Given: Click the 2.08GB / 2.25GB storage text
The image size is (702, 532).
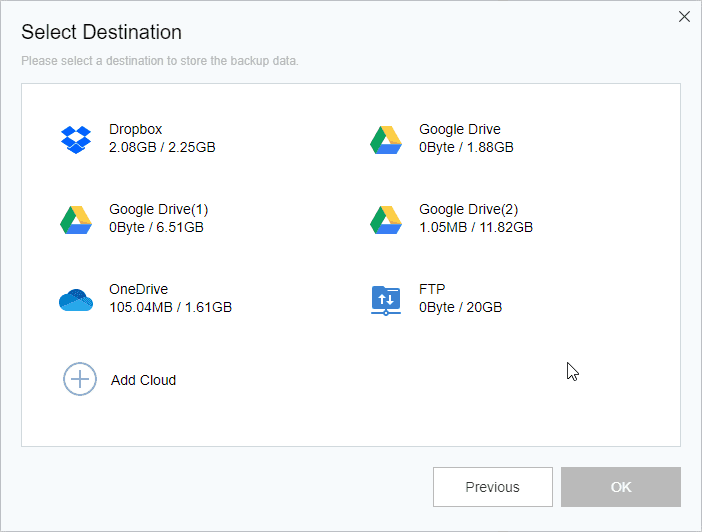Looking at the screenshot, I should pos(163,147).
